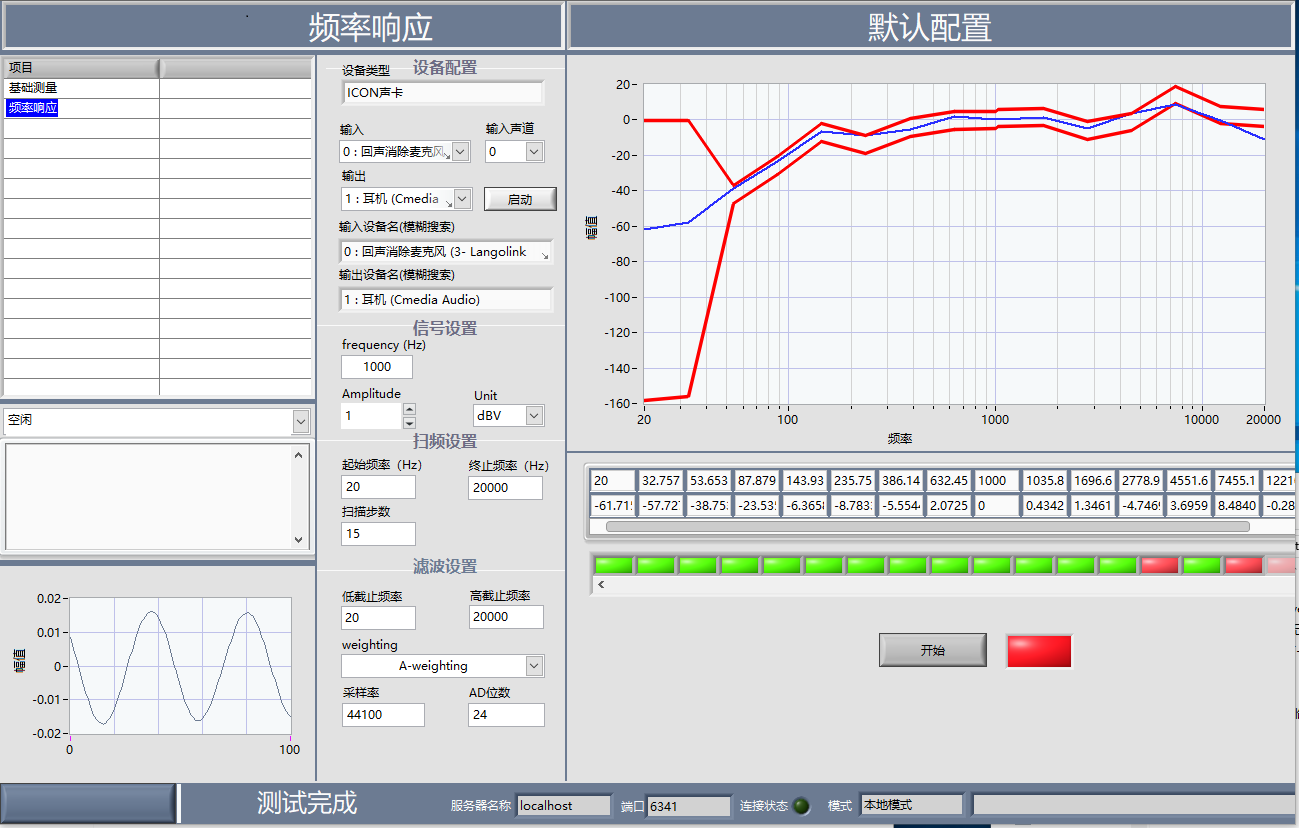Decrement Amplitude with the down arrow
This screenshot has width=1299, height=828.
[x=409, y=421]
